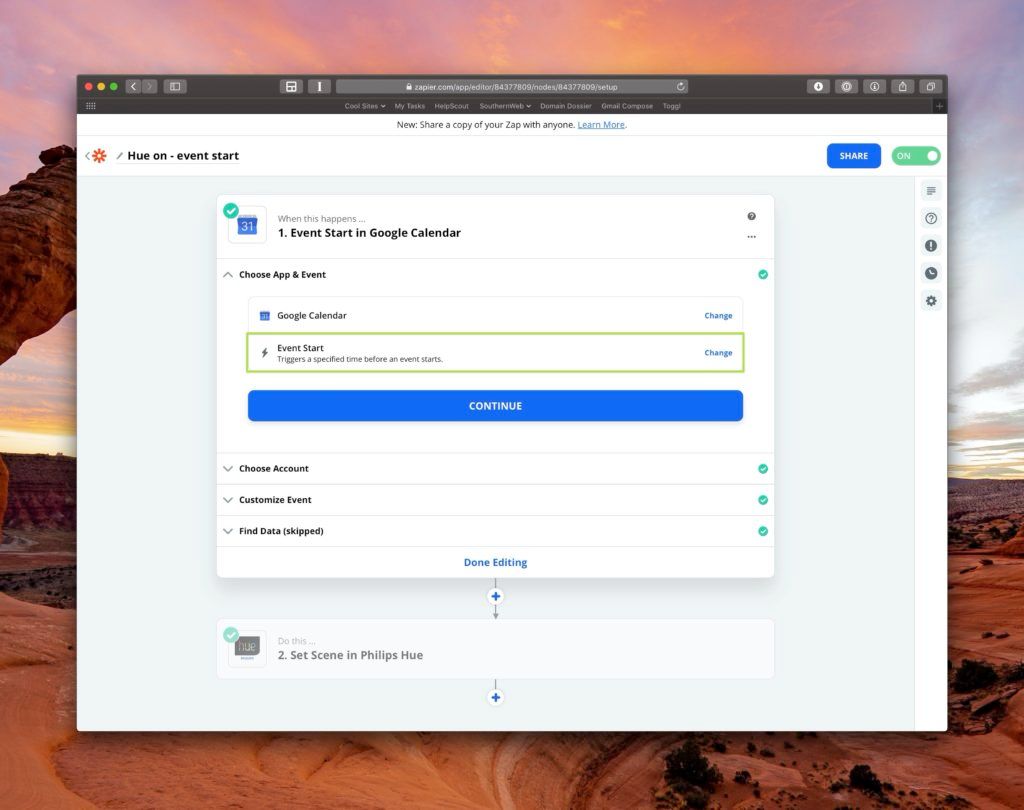Click the green checkmark for Choose Account

point(762,468)
